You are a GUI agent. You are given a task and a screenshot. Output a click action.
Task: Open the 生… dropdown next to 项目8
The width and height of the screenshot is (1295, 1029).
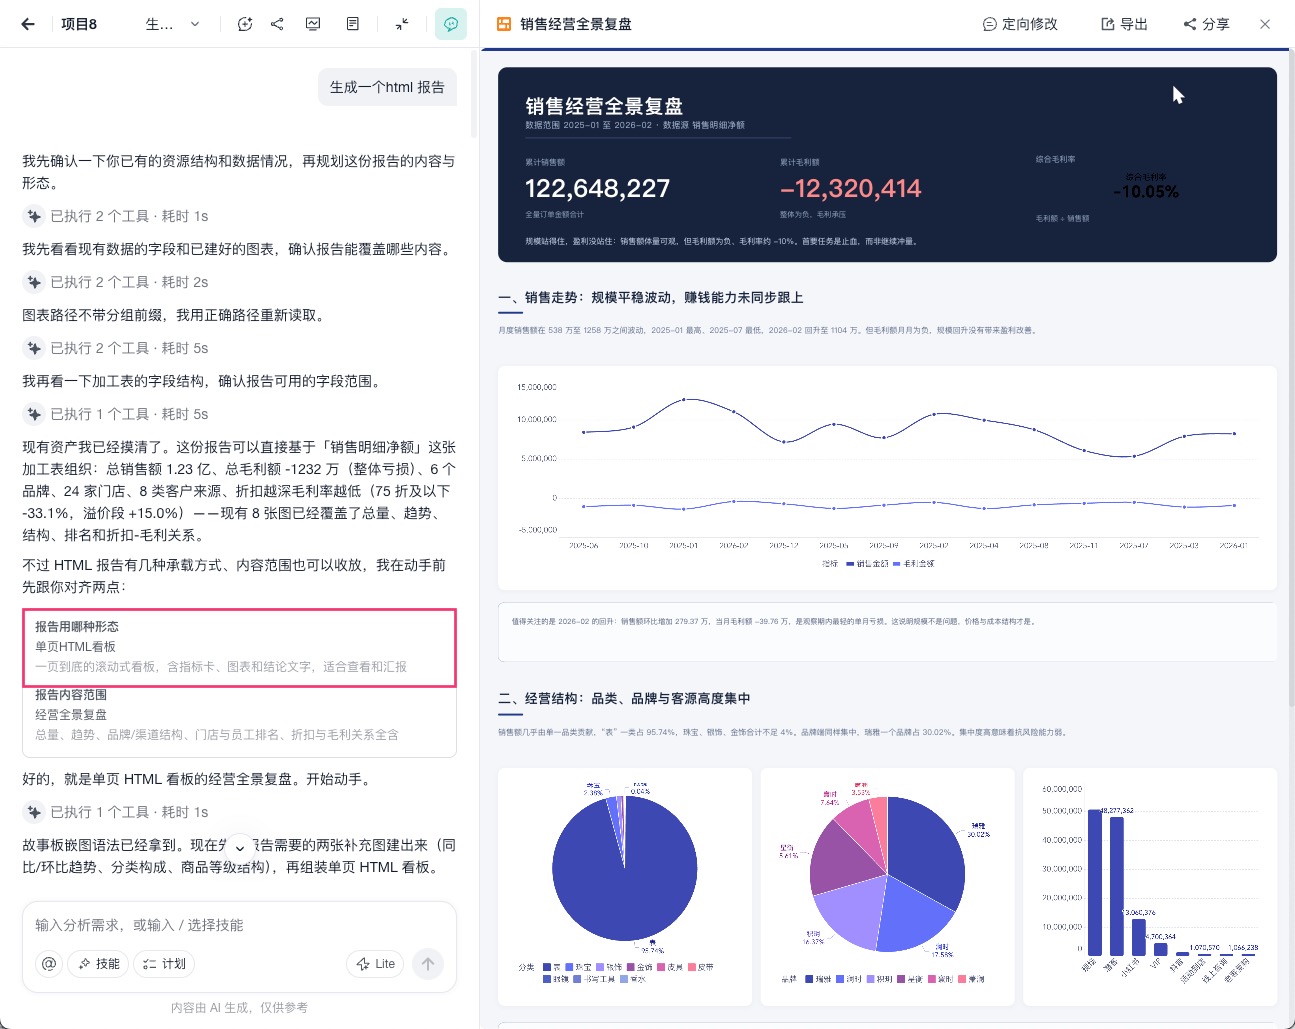pyautogui.click(x=173, y=24)
